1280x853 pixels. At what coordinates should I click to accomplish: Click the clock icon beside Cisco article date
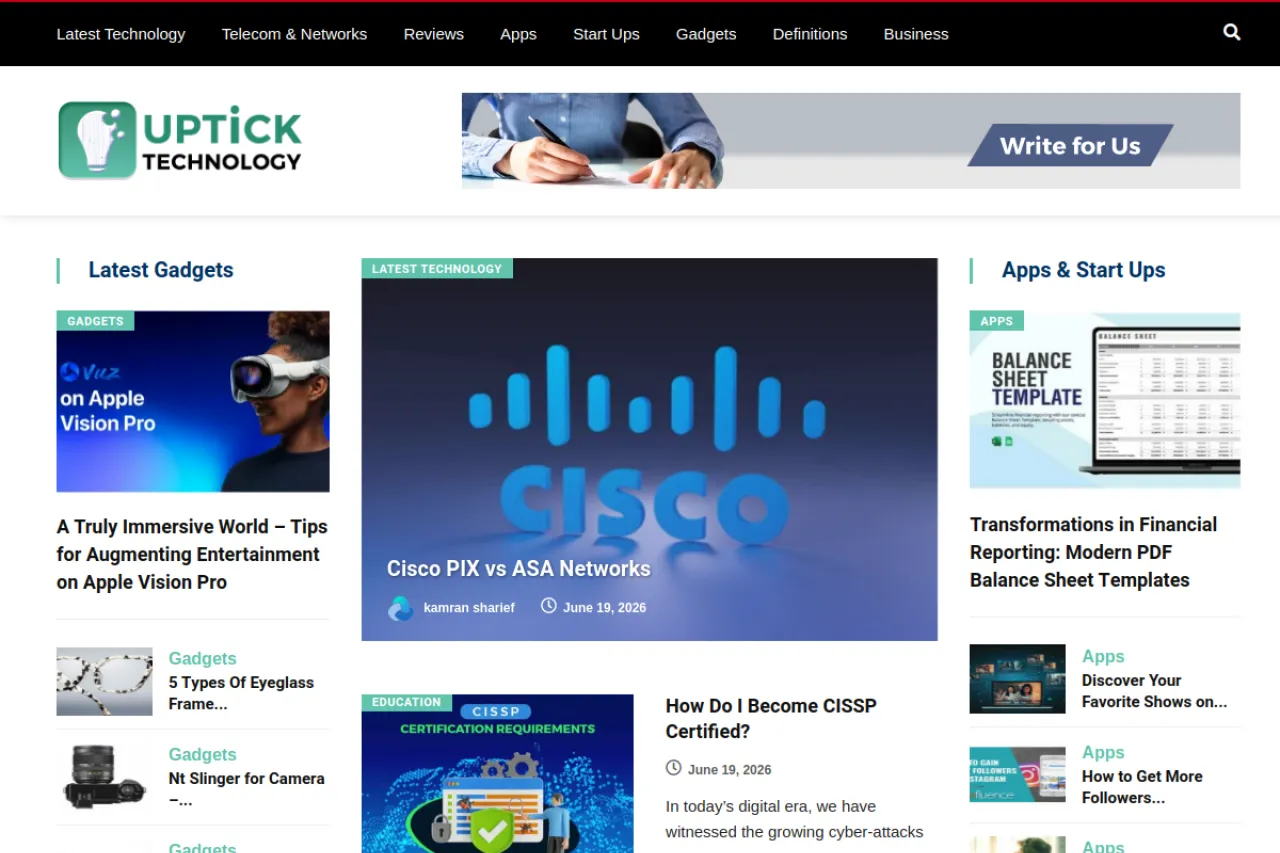coord(548,606)
